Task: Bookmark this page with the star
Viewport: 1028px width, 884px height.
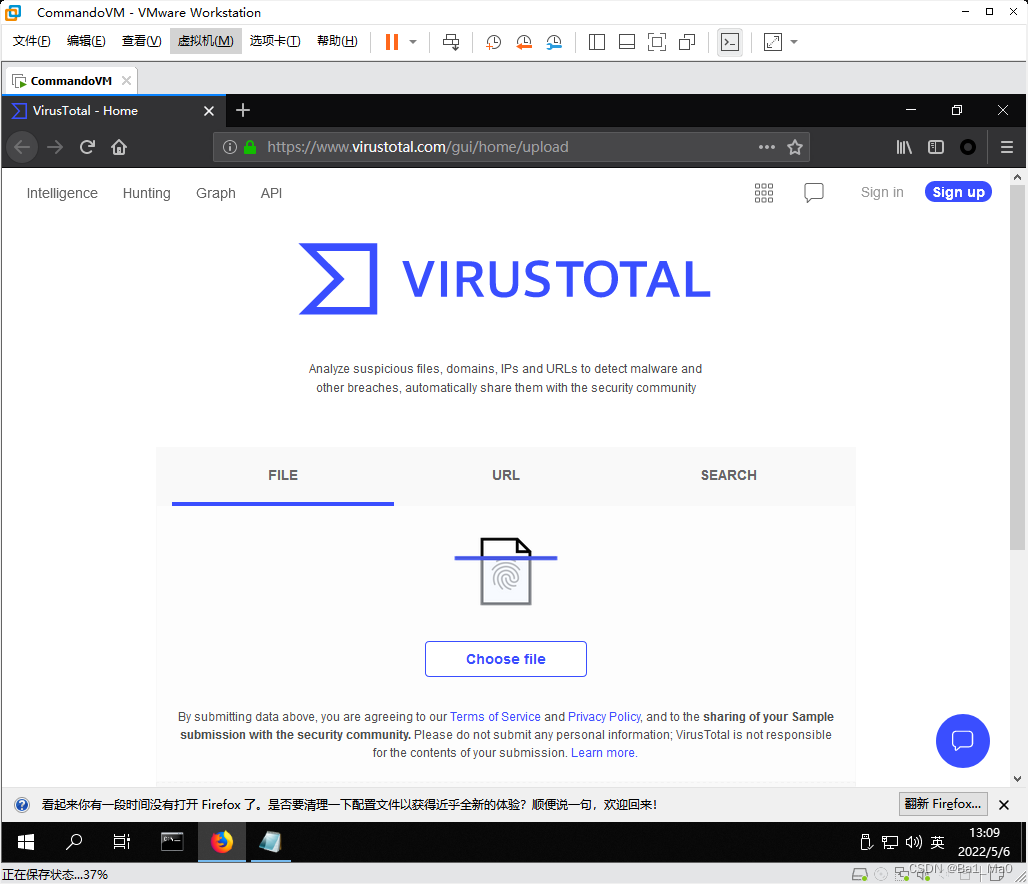Action: (795, 147)
